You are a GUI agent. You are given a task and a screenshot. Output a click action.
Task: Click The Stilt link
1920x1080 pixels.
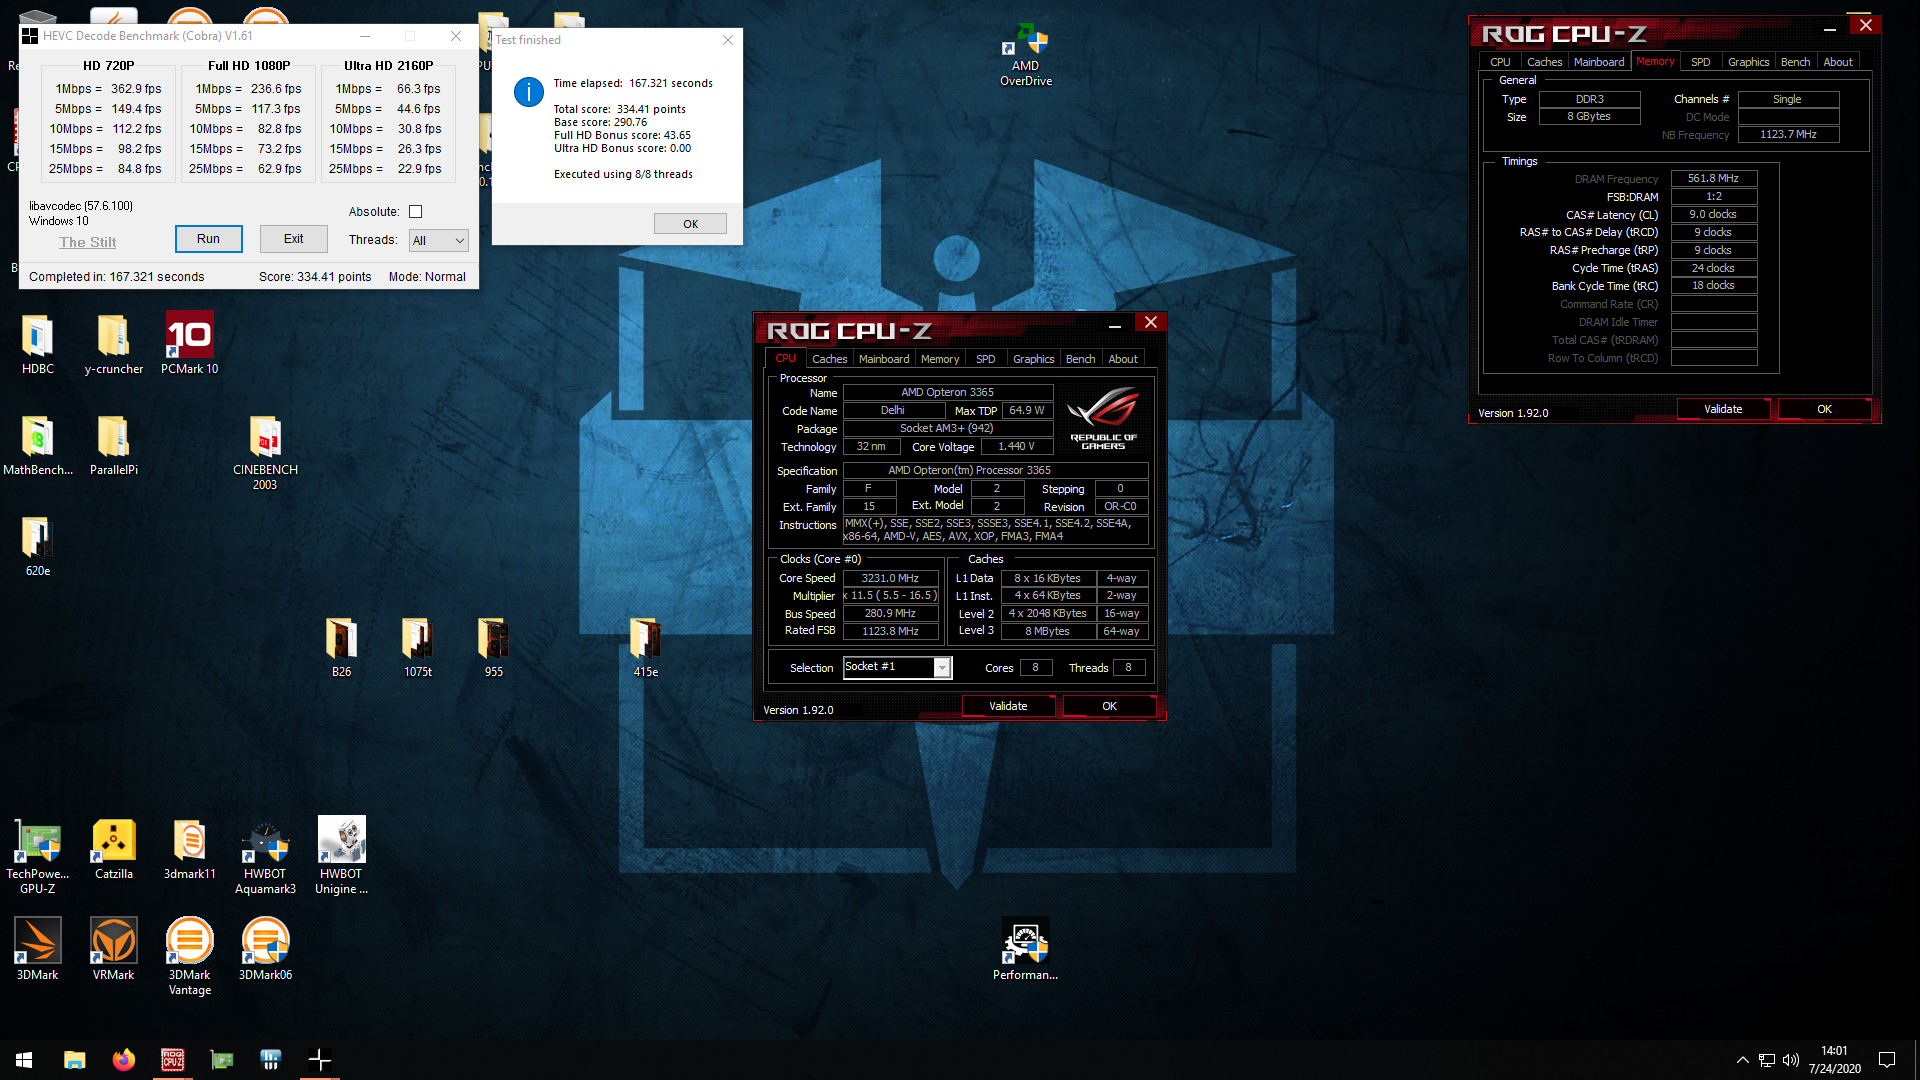pos(87,242)
